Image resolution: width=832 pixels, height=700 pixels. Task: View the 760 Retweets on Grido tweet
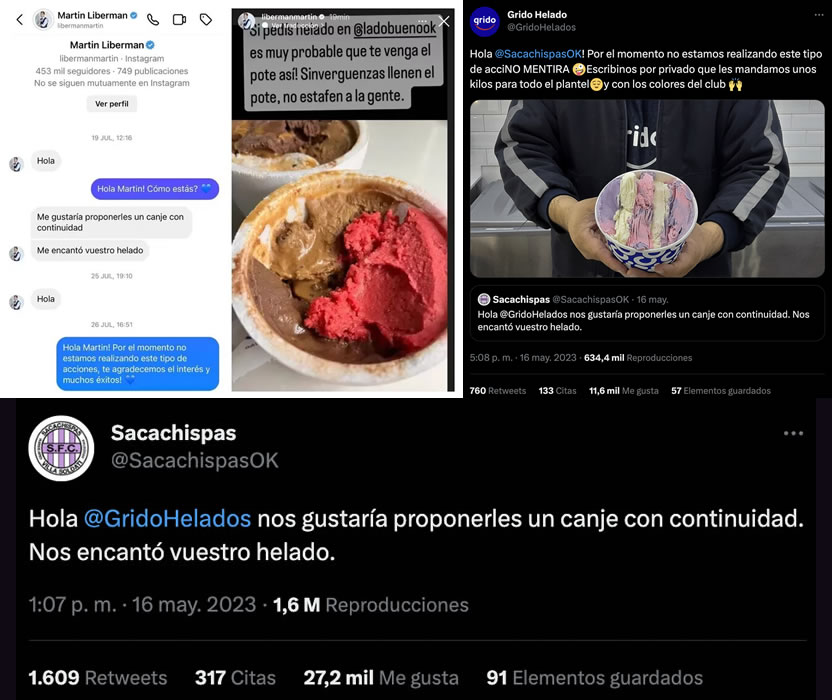(x=497, y=391)
